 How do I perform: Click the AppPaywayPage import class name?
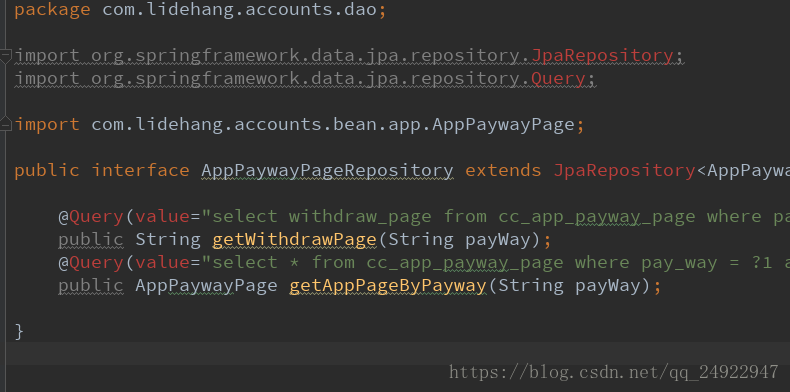tap(503, 124)
